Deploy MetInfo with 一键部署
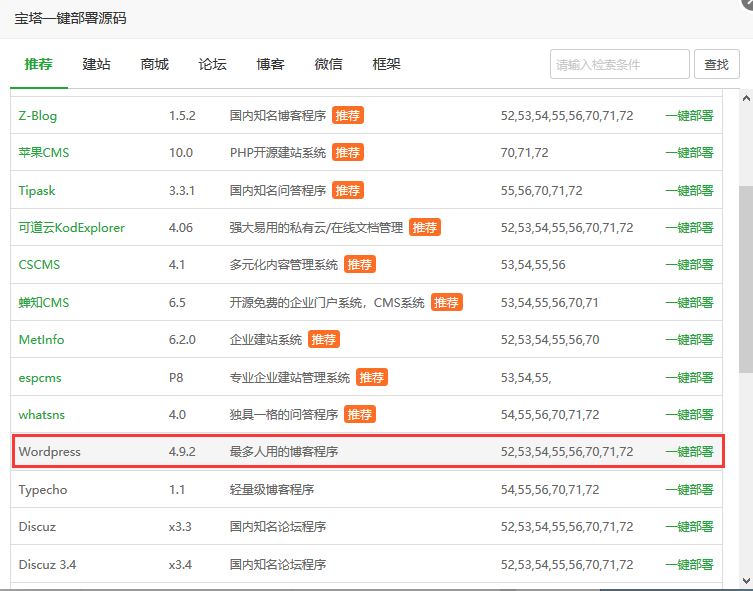Screen dimensions: 753x591 (x=689, y=339)
